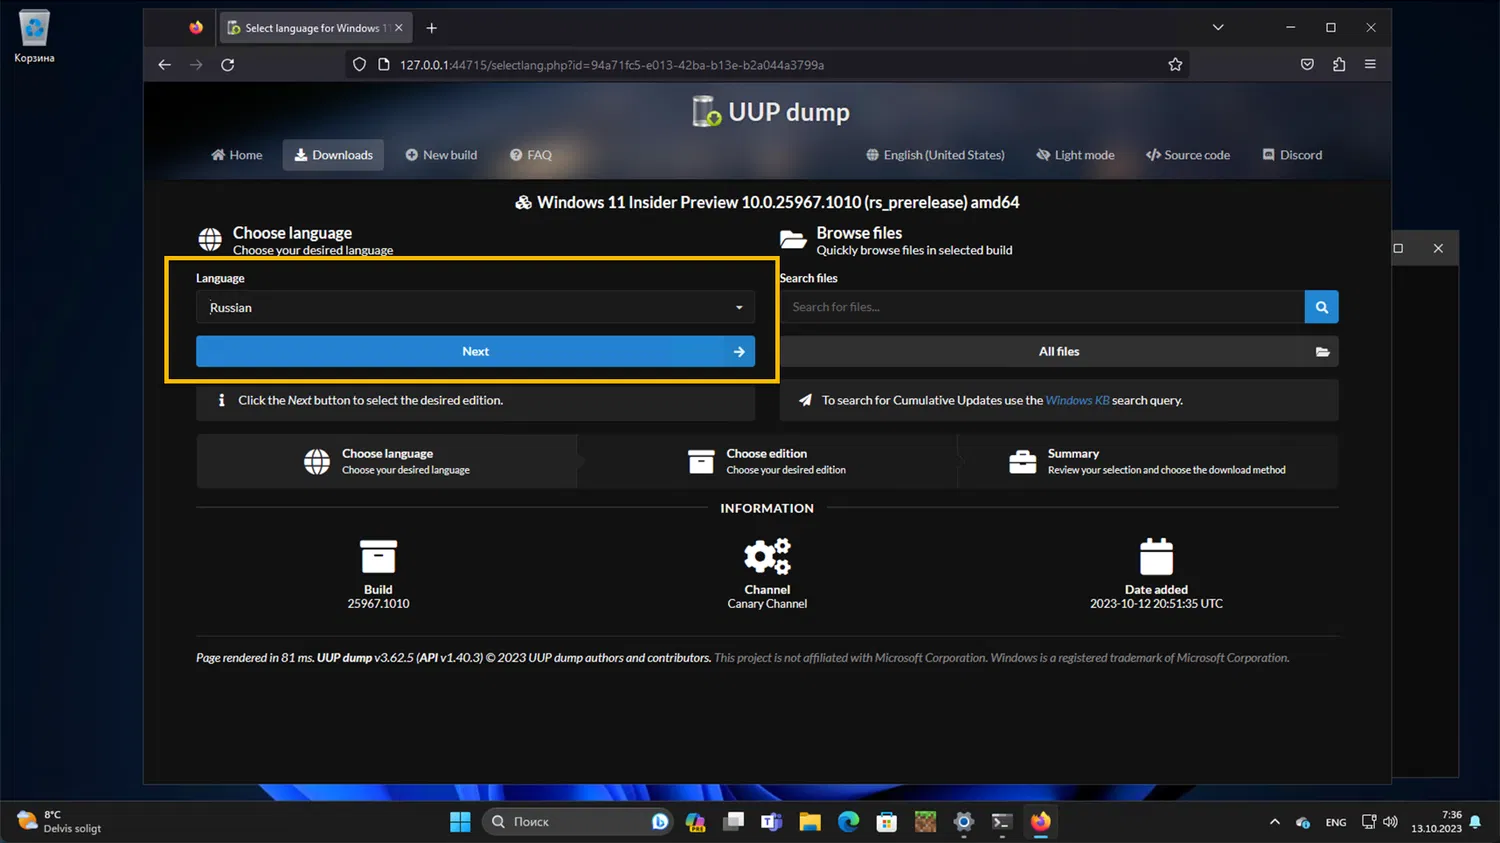1500x843 pixels.
Task: Open the Windows Start menu
Action: (460, 822)
